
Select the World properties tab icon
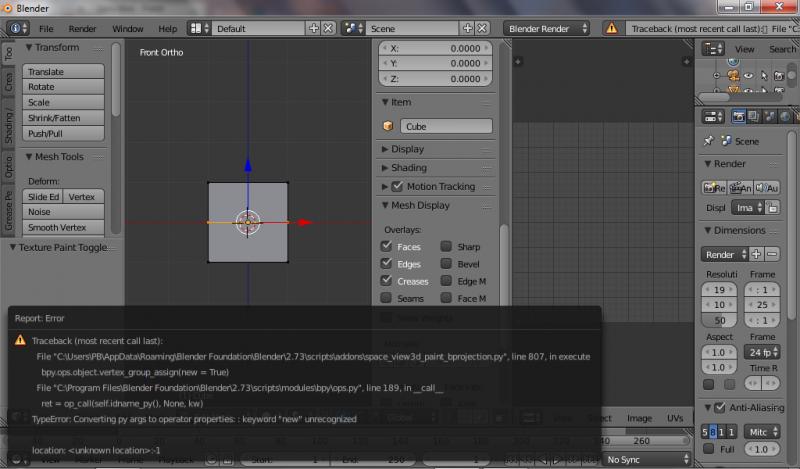(x=785, y=117)
